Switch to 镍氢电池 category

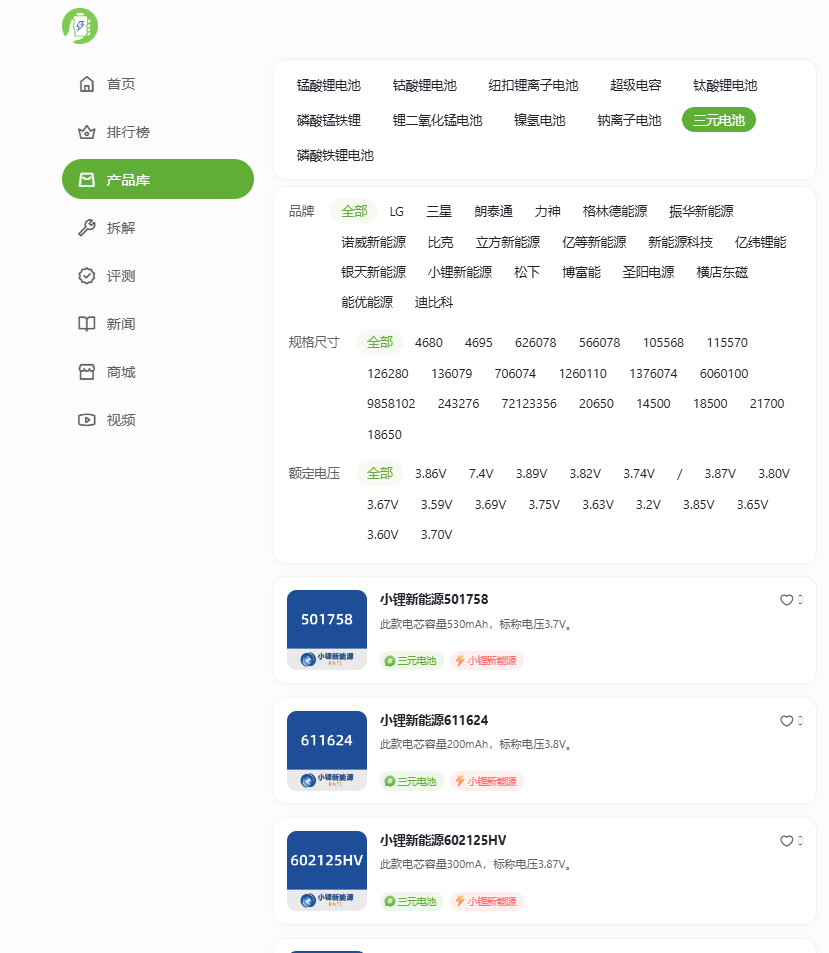point(540,120)
